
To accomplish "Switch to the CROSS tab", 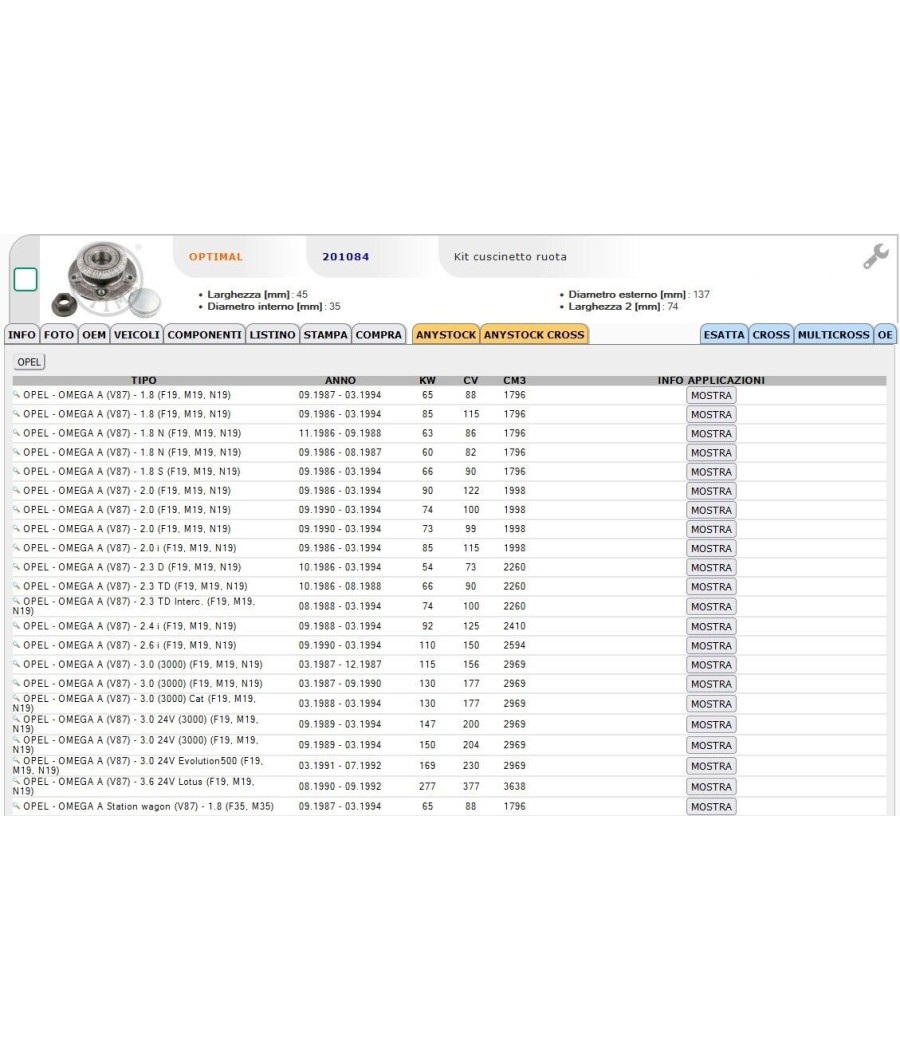I will [x=771, y=334].
